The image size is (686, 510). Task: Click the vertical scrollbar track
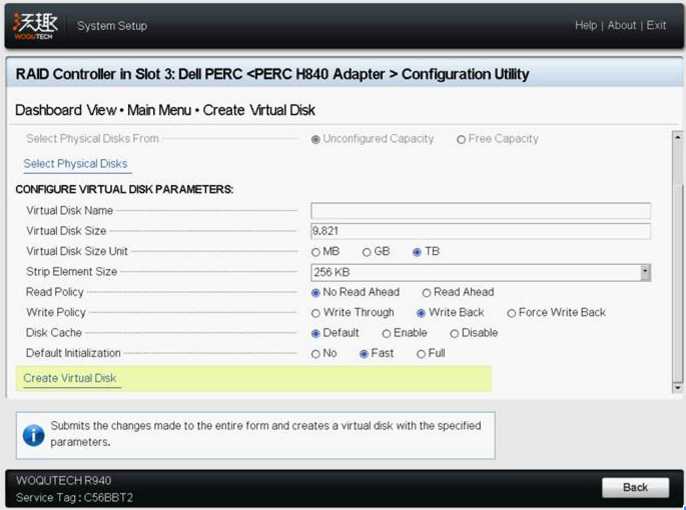(x=677, y=262)
